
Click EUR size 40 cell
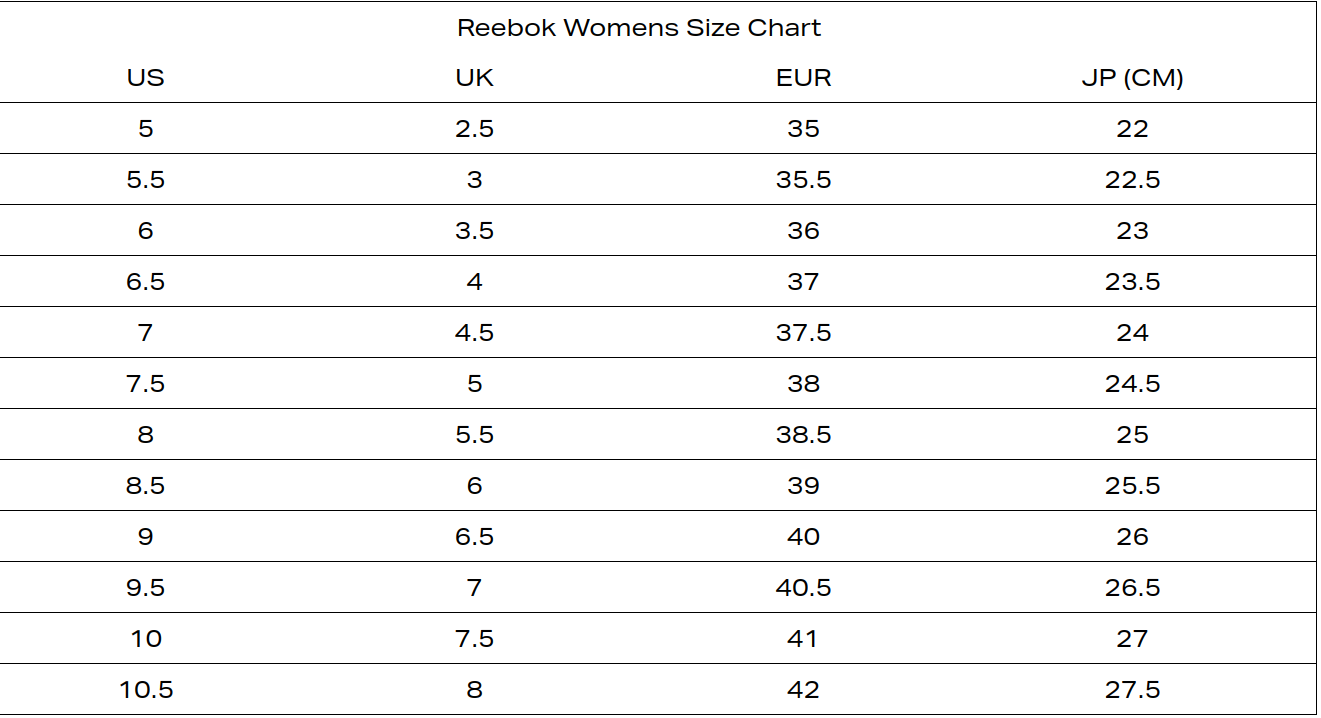pos(803,537)
